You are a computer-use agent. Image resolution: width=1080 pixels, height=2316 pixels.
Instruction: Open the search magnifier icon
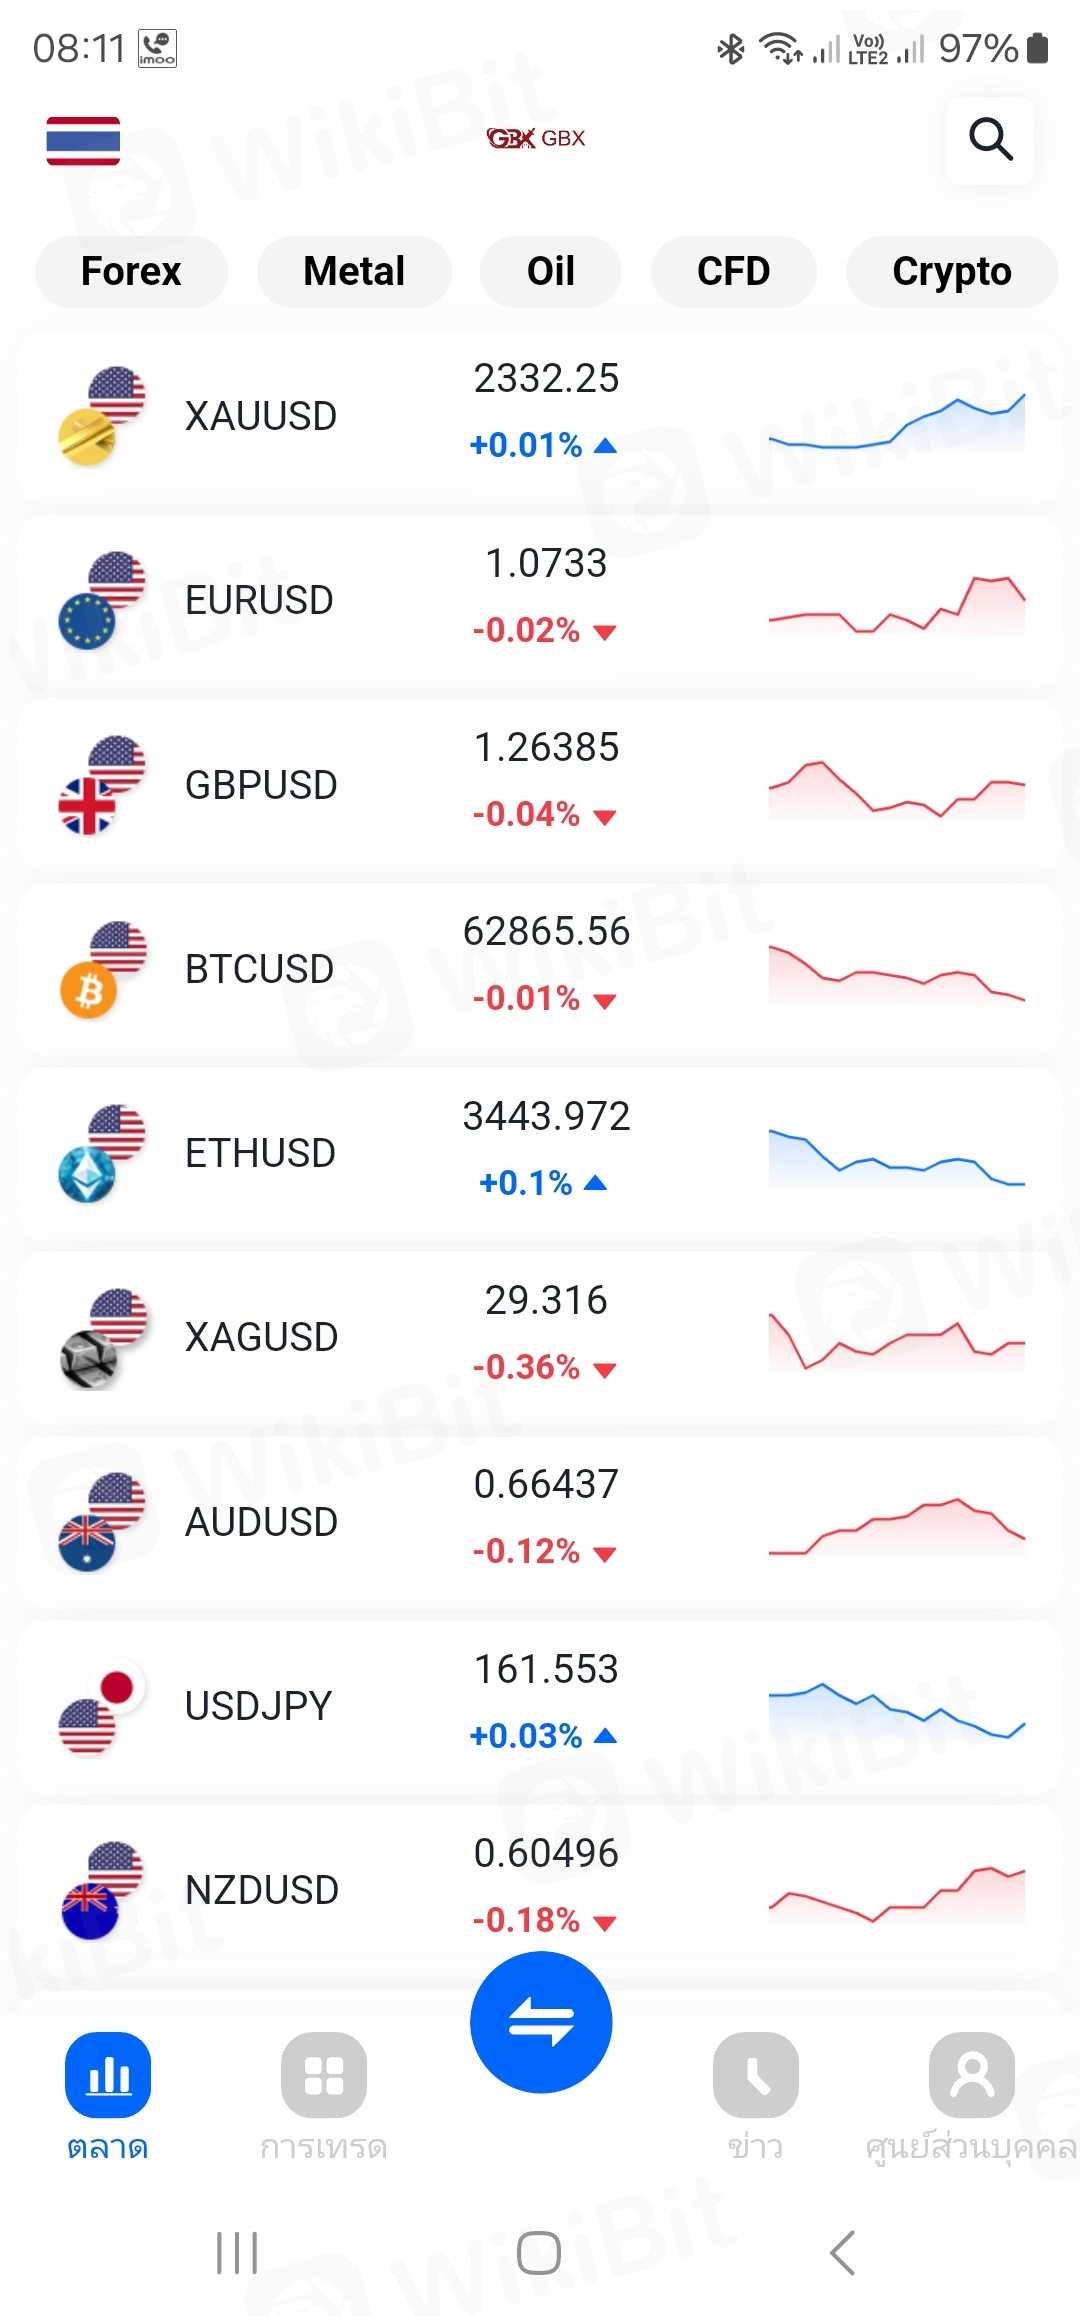pos(990,140)
